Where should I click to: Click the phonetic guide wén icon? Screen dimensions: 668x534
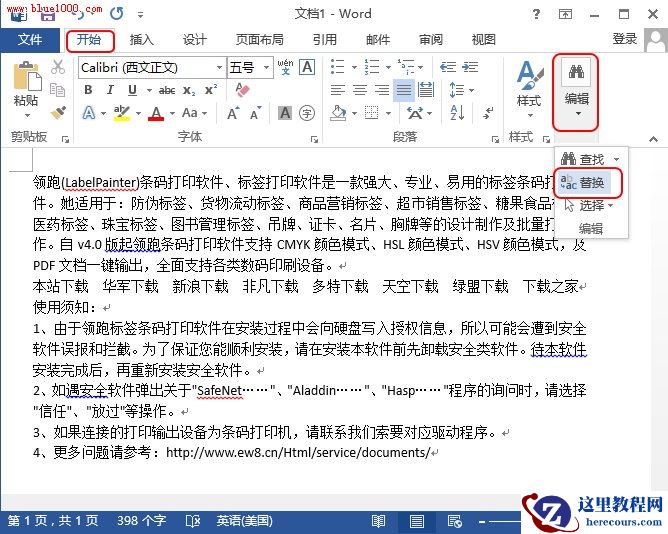[x=285, y=67]
